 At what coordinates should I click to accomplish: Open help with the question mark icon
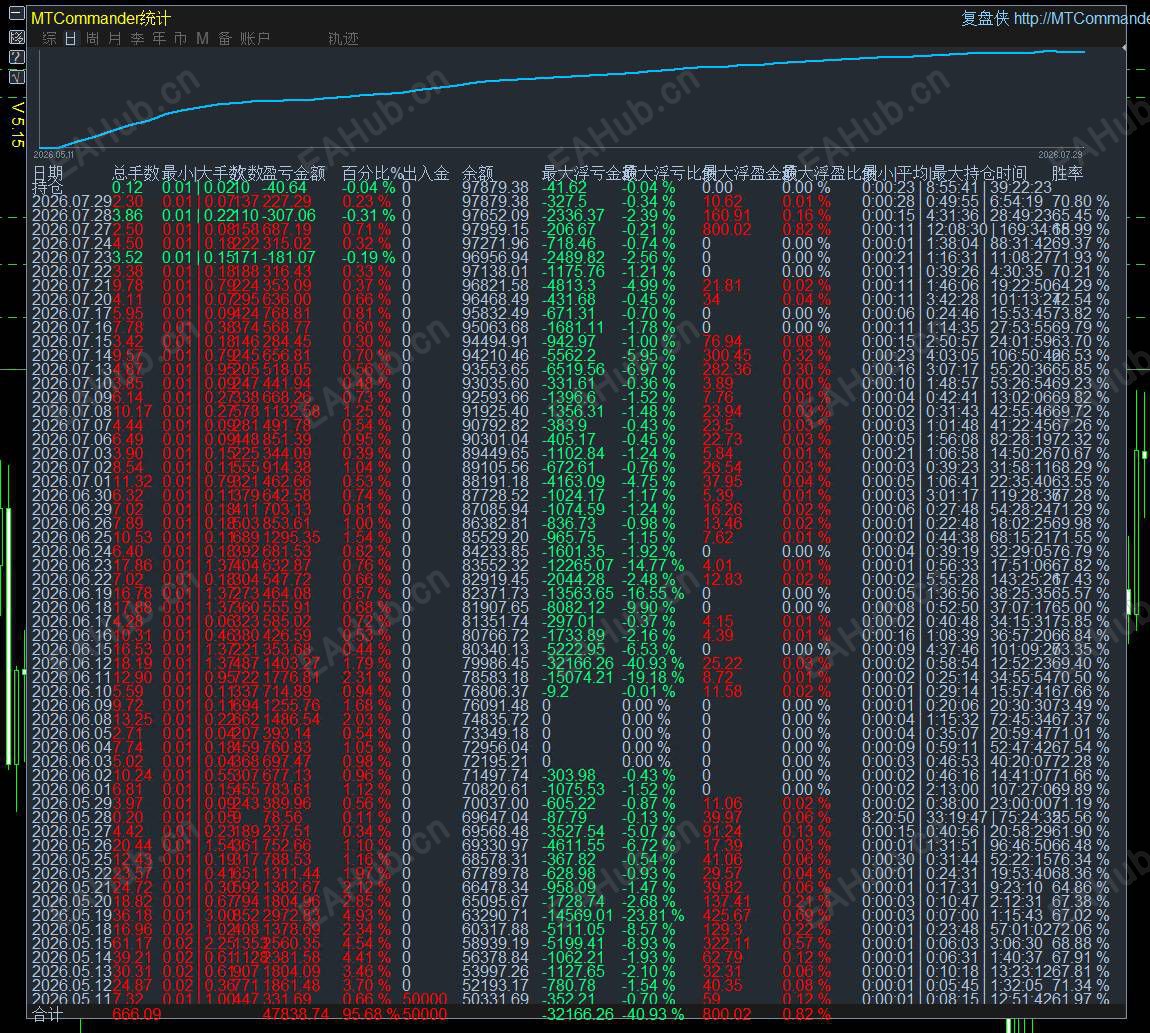pyautogui.click(x=16, y=57)
